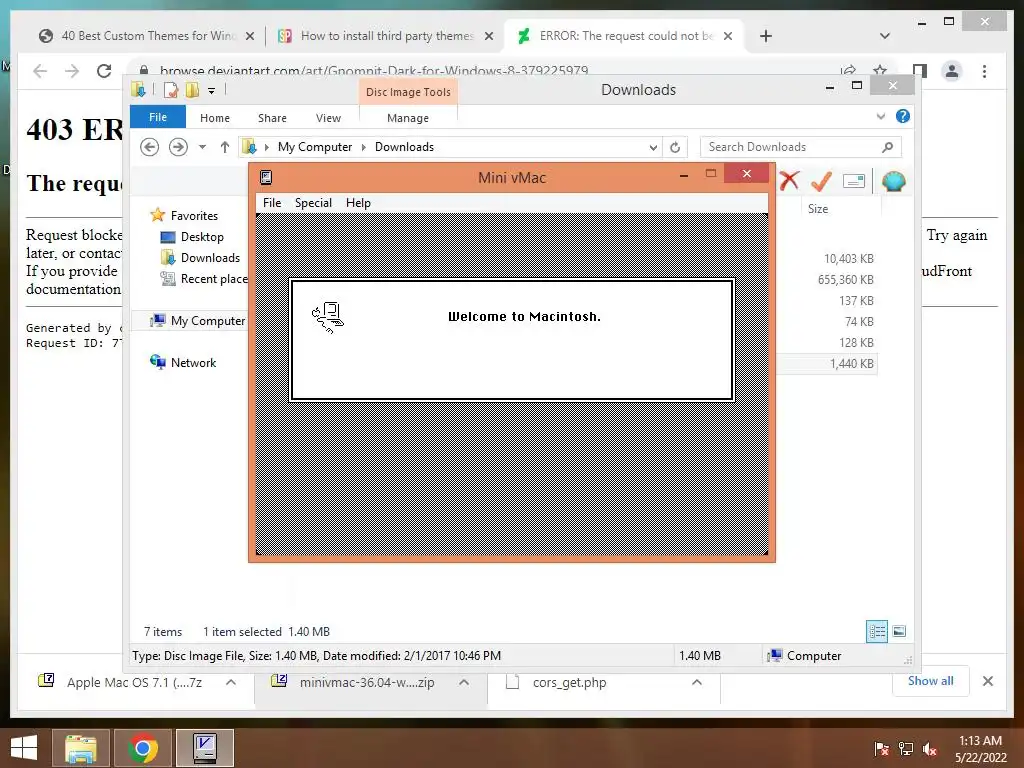Open the Manage tab under Disc Image Tools

[x=408, y=118]
